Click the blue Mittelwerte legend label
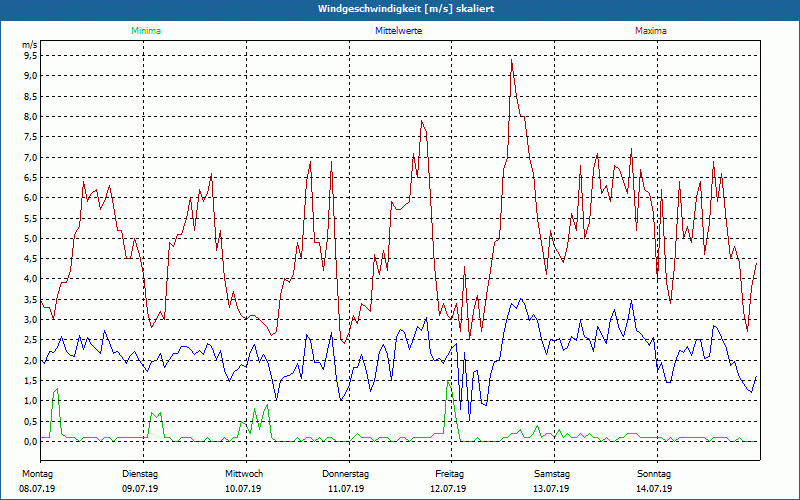Screen dimensions: 800x500 [x=398, y=31]
